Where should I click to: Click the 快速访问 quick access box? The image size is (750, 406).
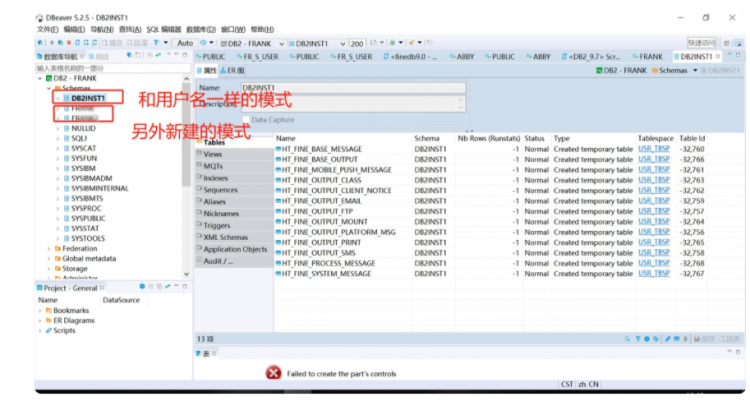[x=702, y=43]
